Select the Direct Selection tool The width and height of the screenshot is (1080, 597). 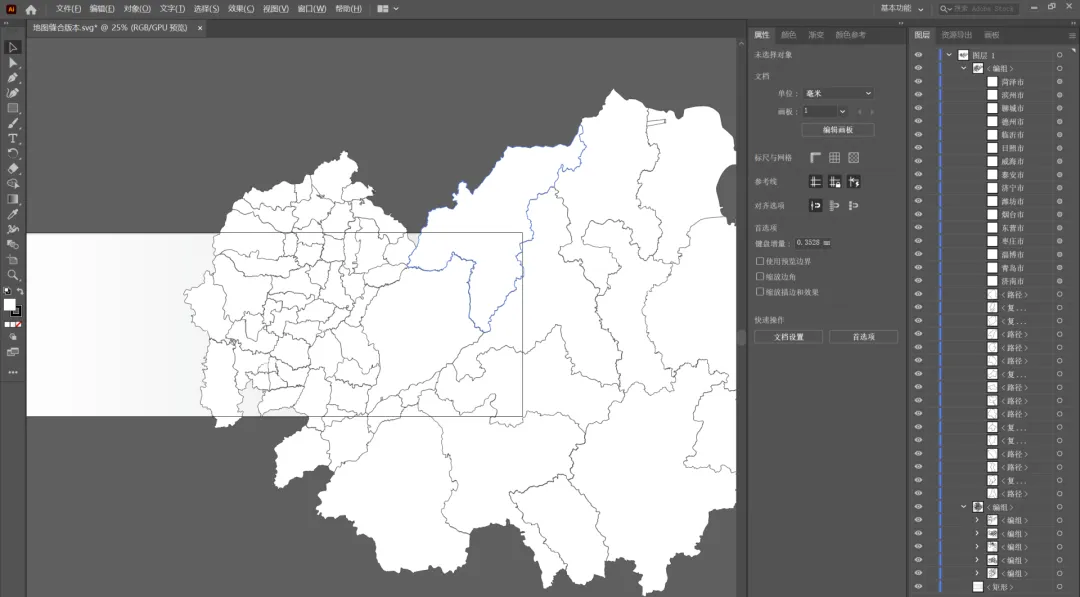coord(12,63)
